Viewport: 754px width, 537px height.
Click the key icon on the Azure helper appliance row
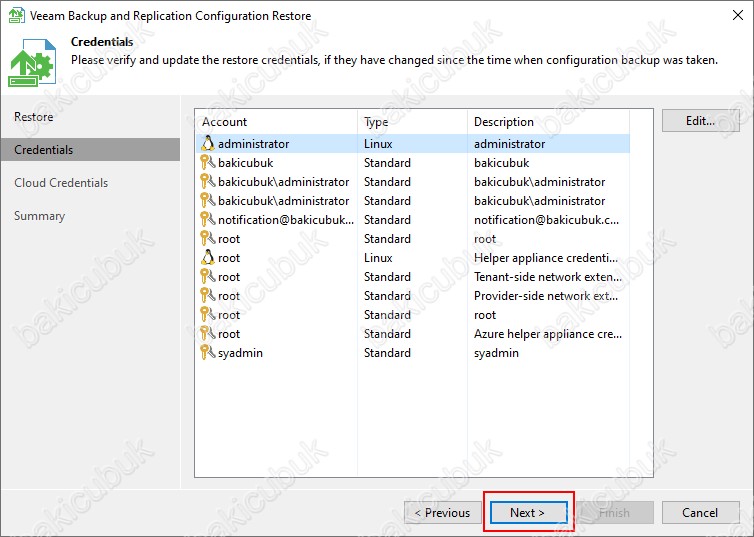[208, 334]
